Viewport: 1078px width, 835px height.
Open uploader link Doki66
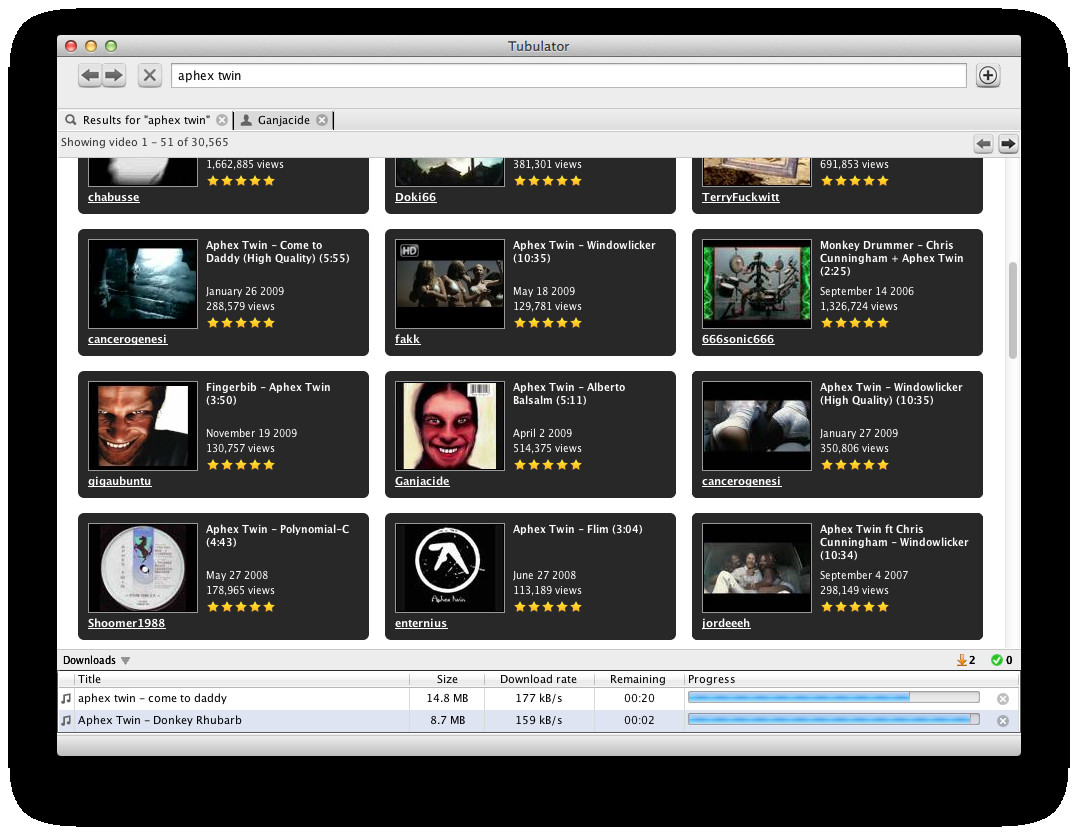pyautogui.click(x=415, y=197)
